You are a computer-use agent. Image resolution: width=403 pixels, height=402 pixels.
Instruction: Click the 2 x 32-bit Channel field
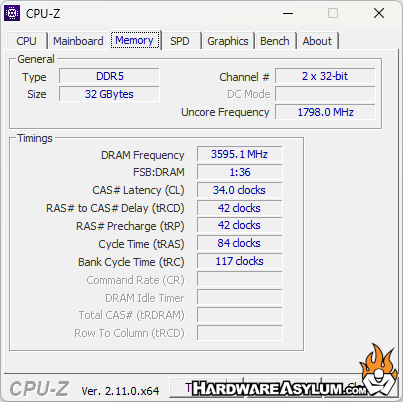(325, 76)
